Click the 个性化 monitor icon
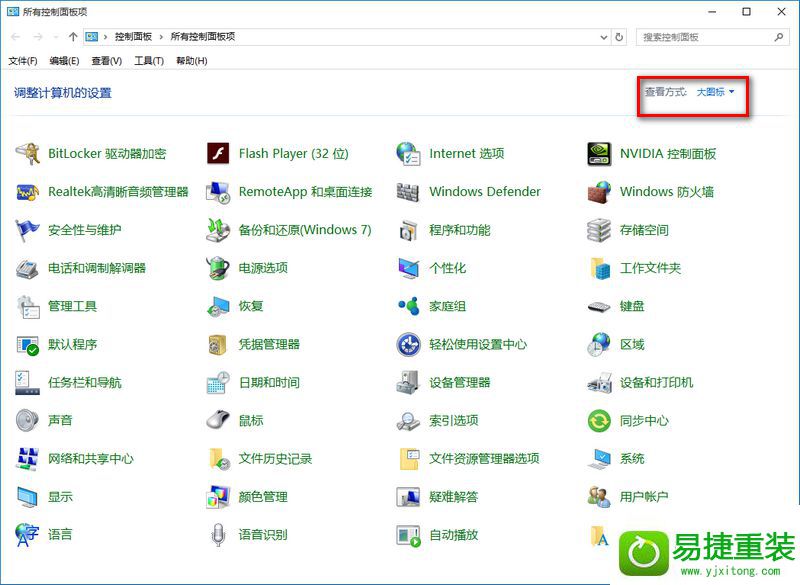 [408, 268]
